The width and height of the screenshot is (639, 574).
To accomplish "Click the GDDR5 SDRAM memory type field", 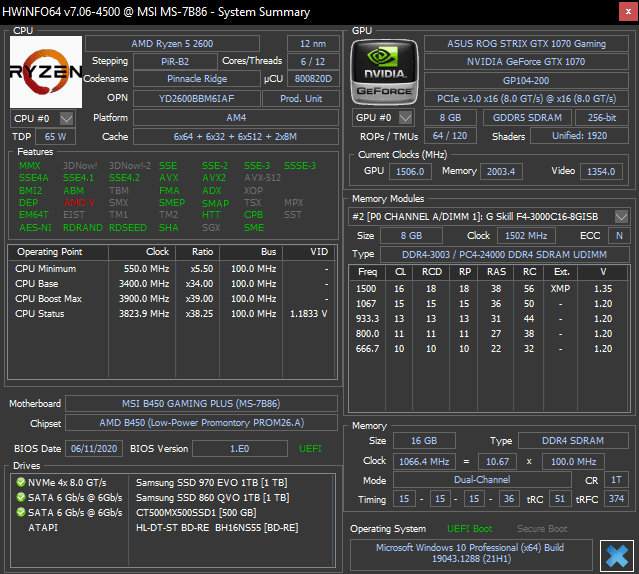I will tap(527, 118).
